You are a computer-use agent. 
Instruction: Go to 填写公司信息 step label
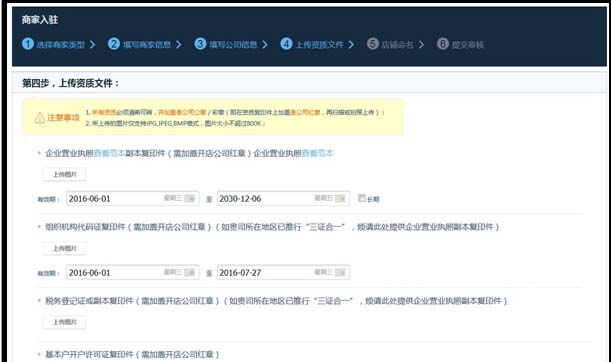pyautogui.click(x=233, y=45)
